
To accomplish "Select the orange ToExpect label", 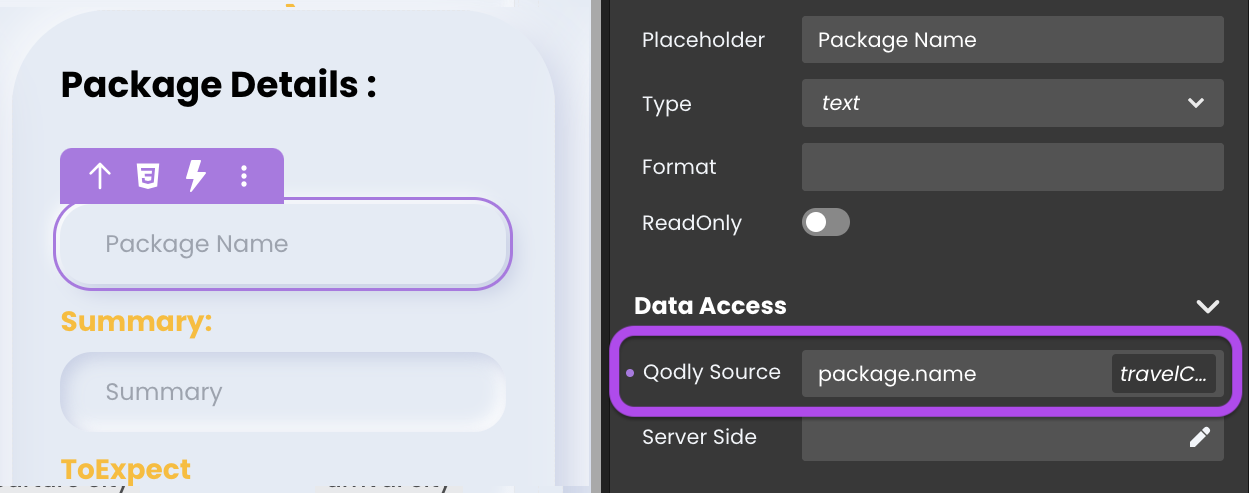I will pyautogui.click(x=126, y=469).
